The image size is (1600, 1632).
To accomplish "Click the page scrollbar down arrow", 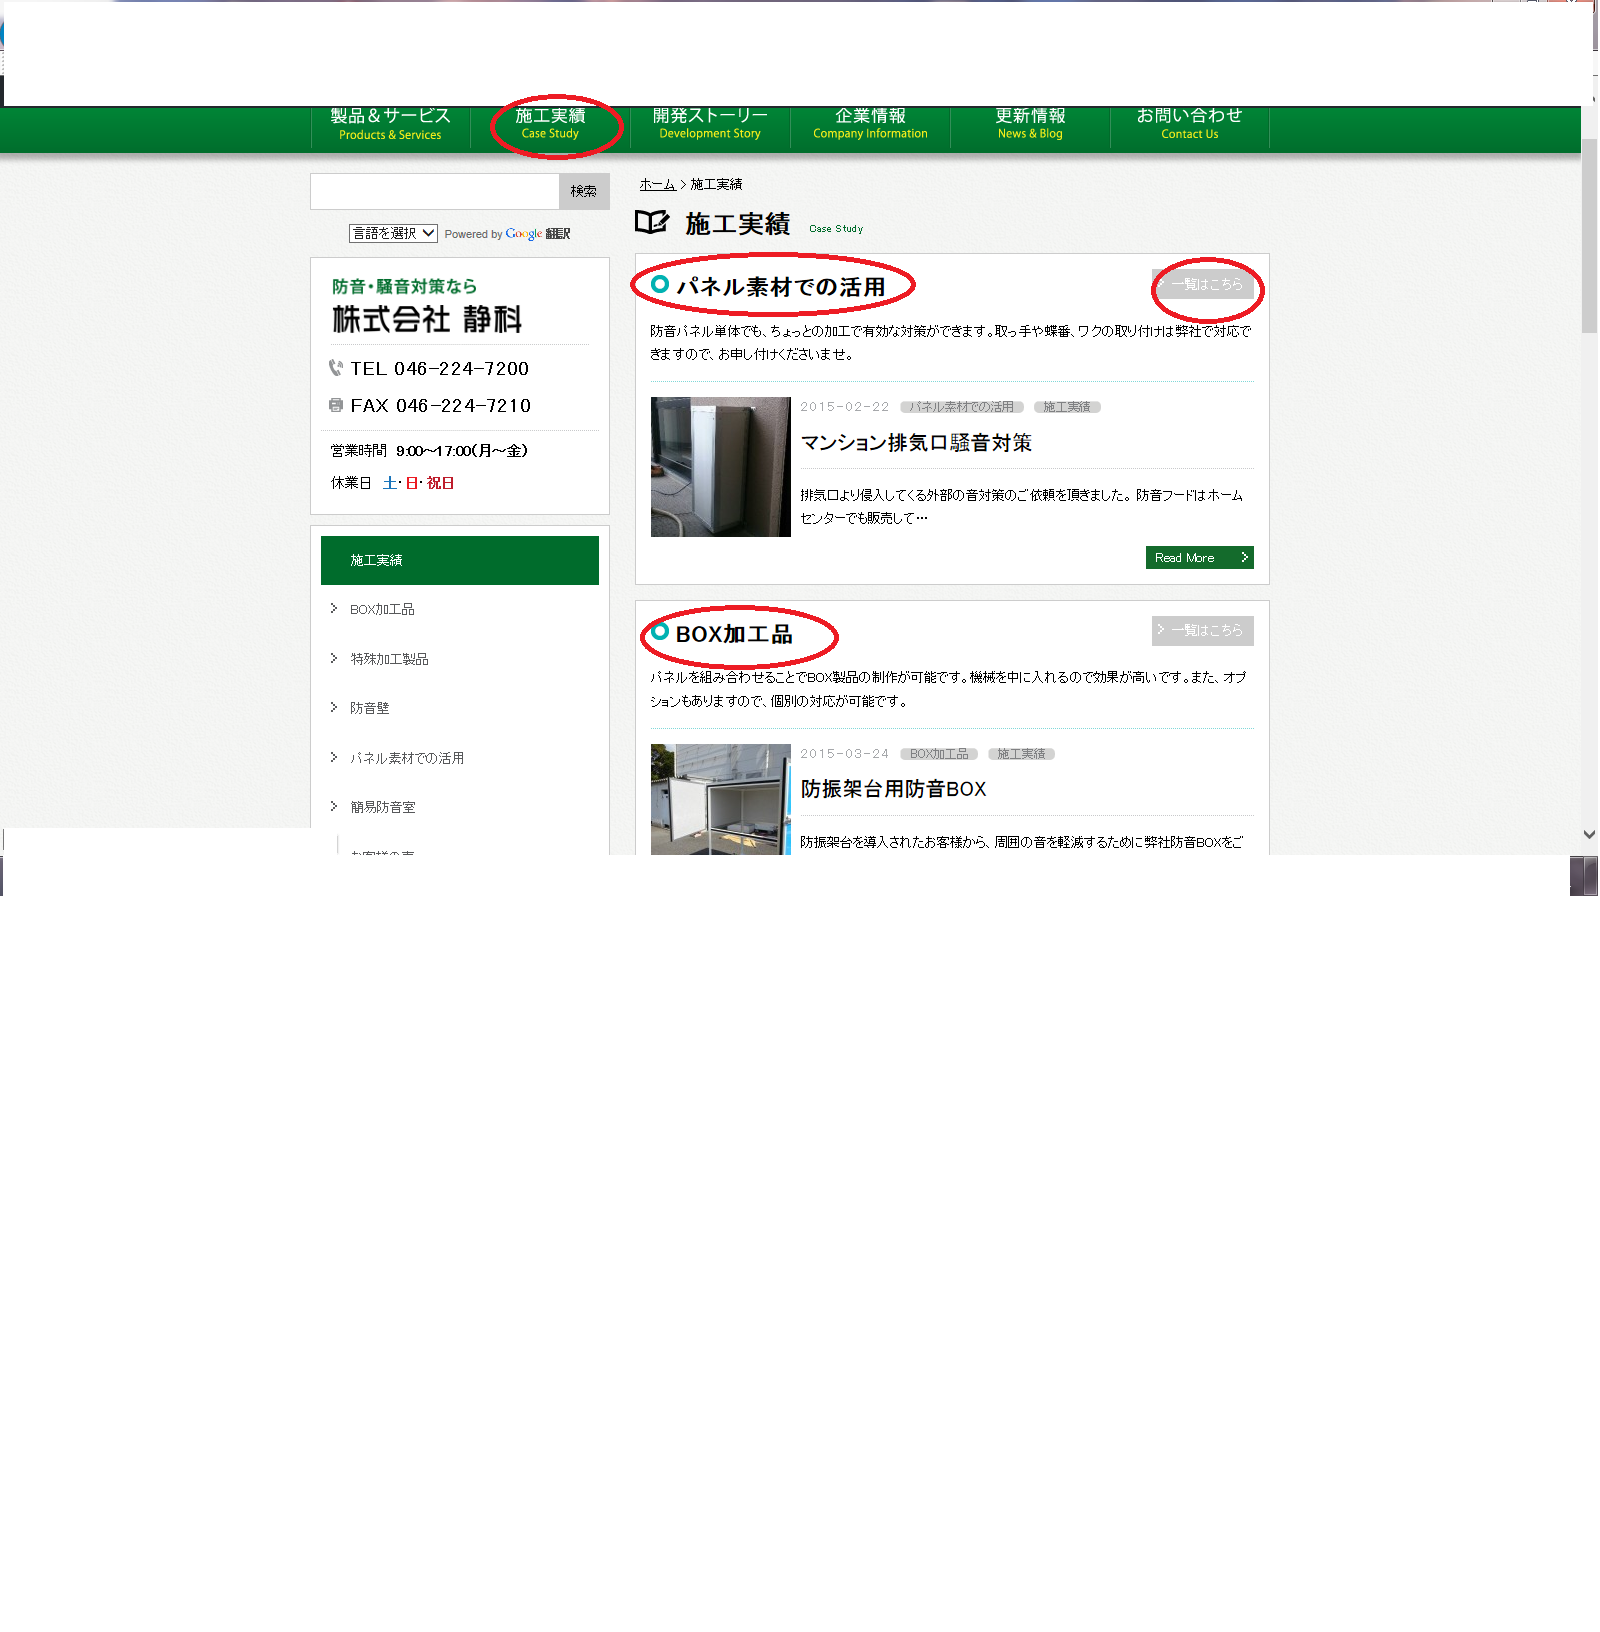I will 1589,834.
